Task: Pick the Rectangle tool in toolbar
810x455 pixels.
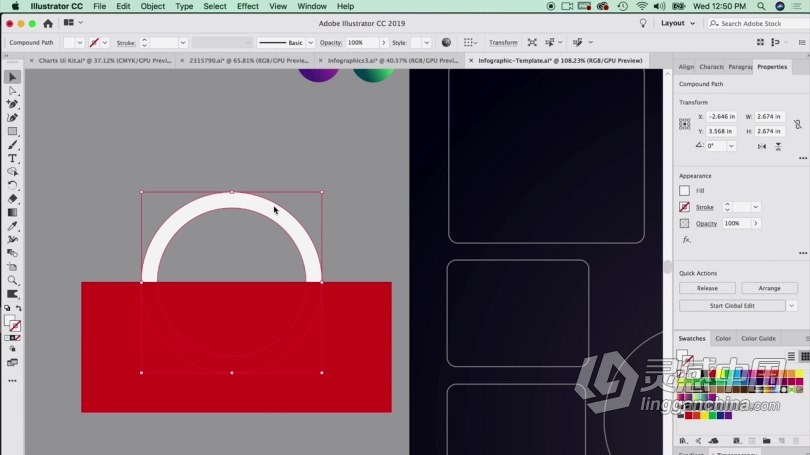Action: (13, 131)
